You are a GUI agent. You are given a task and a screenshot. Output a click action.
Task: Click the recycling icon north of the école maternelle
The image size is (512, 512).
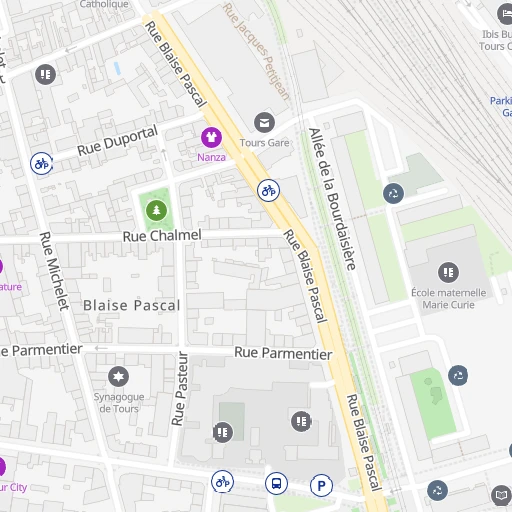click(x=393, y=193)
